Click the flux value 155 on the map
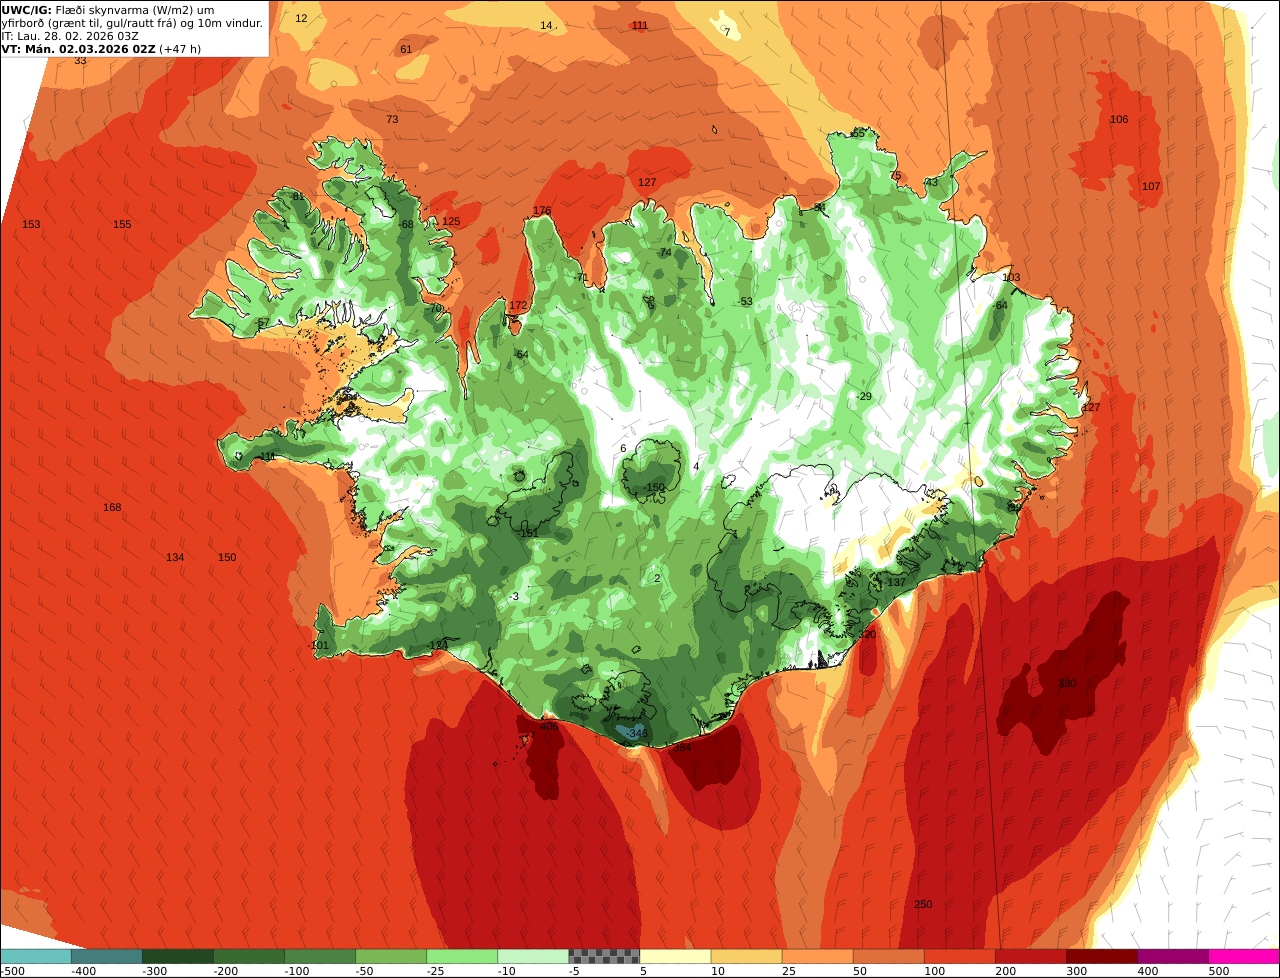Screen dimensions: 1280x978 pos(122,224)
